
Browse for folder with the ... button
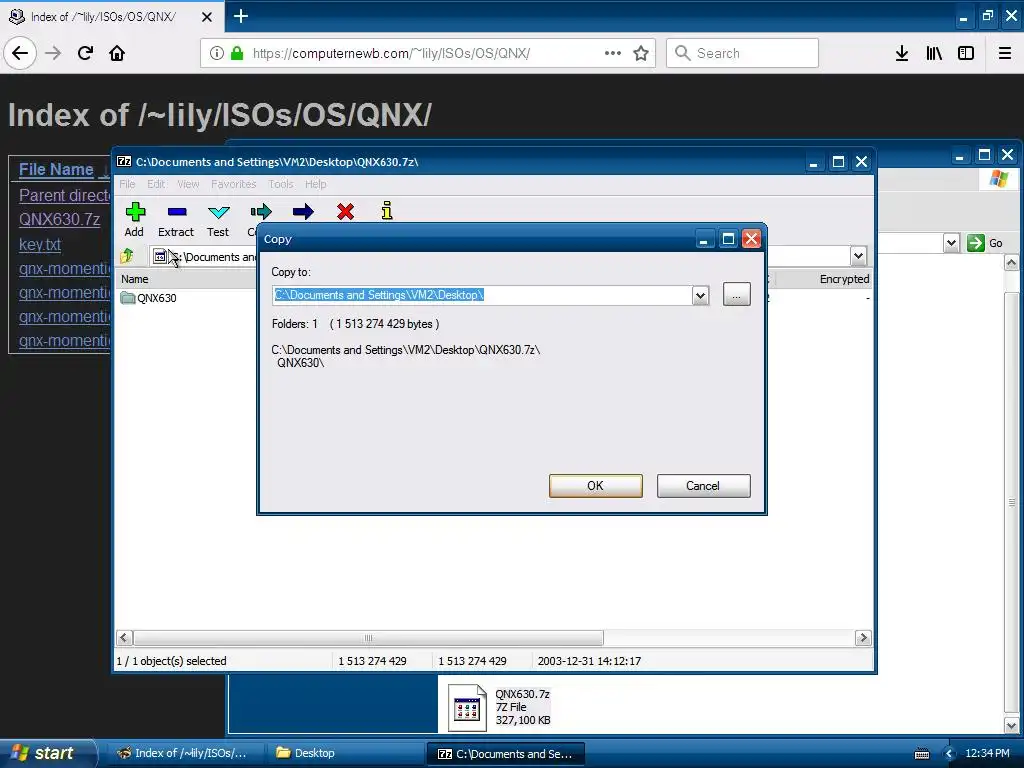pyautogui.click(x=737, y=295)
